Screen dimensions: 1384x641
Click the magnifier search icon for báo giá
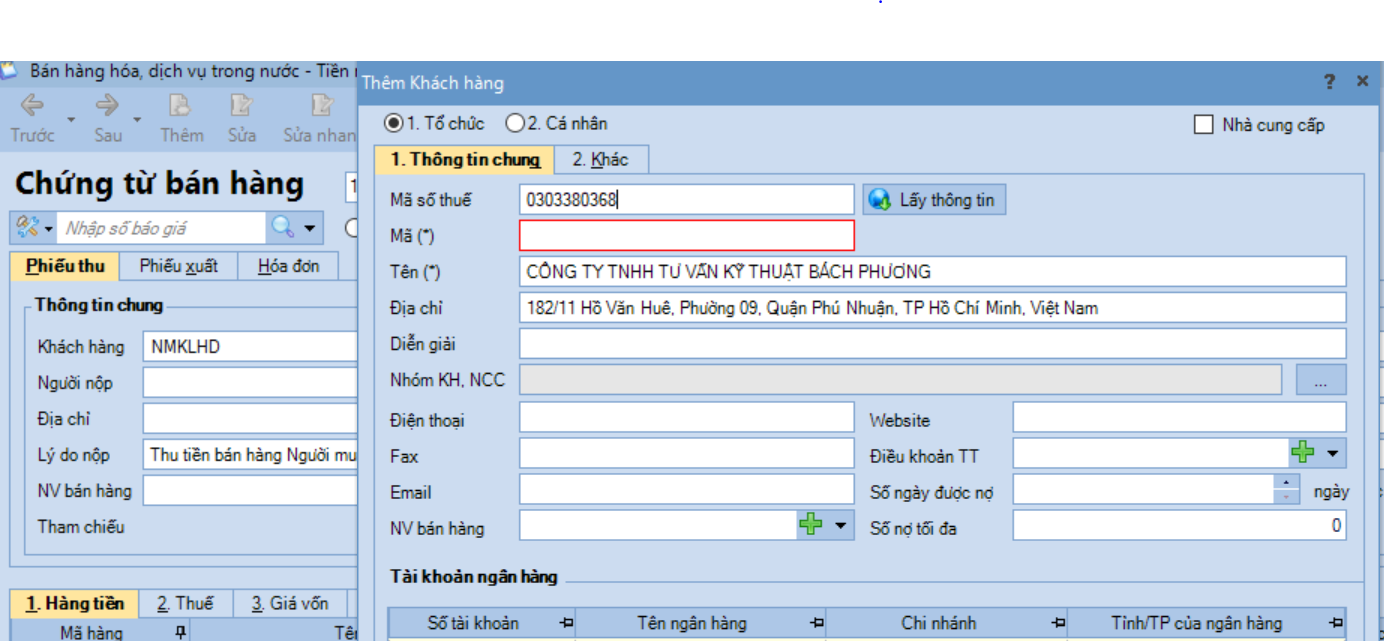coord(283,228)
